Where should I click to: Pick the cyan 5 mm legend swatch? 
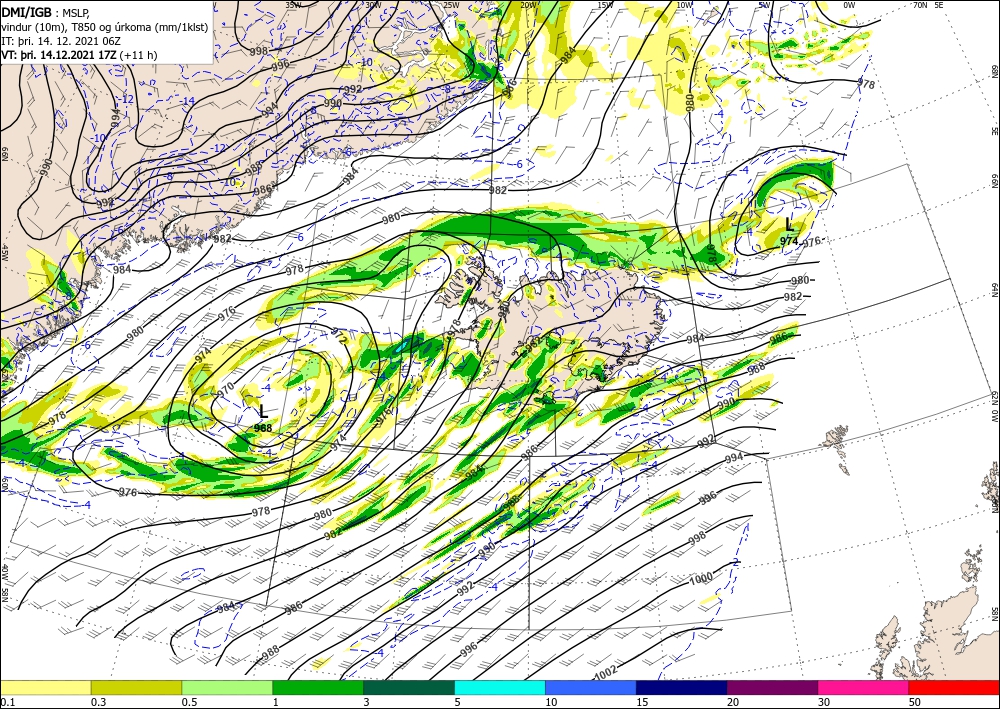(500, 687)
